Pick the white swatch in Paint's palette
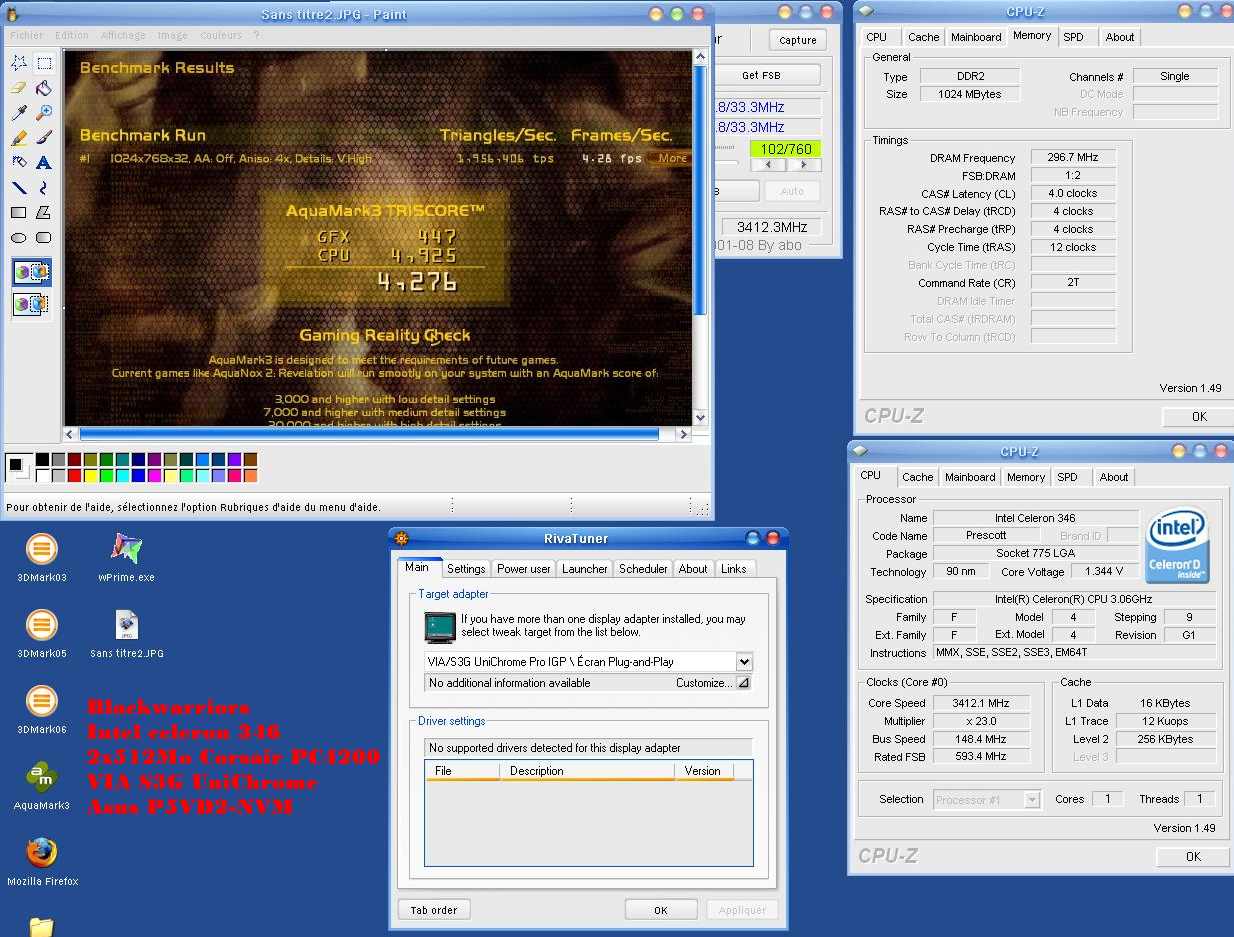The image size is (1234, 937). pos(42,475)
